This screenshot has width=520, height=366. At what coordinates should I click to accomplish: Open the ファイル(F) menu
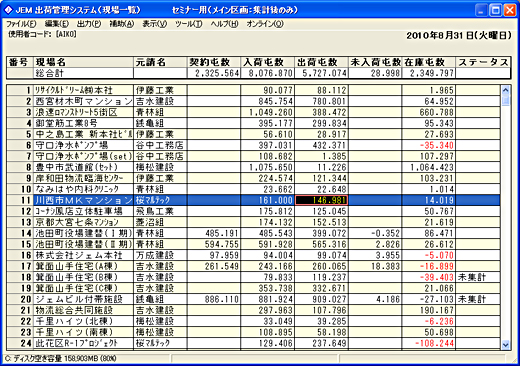(x=21, y=24)
